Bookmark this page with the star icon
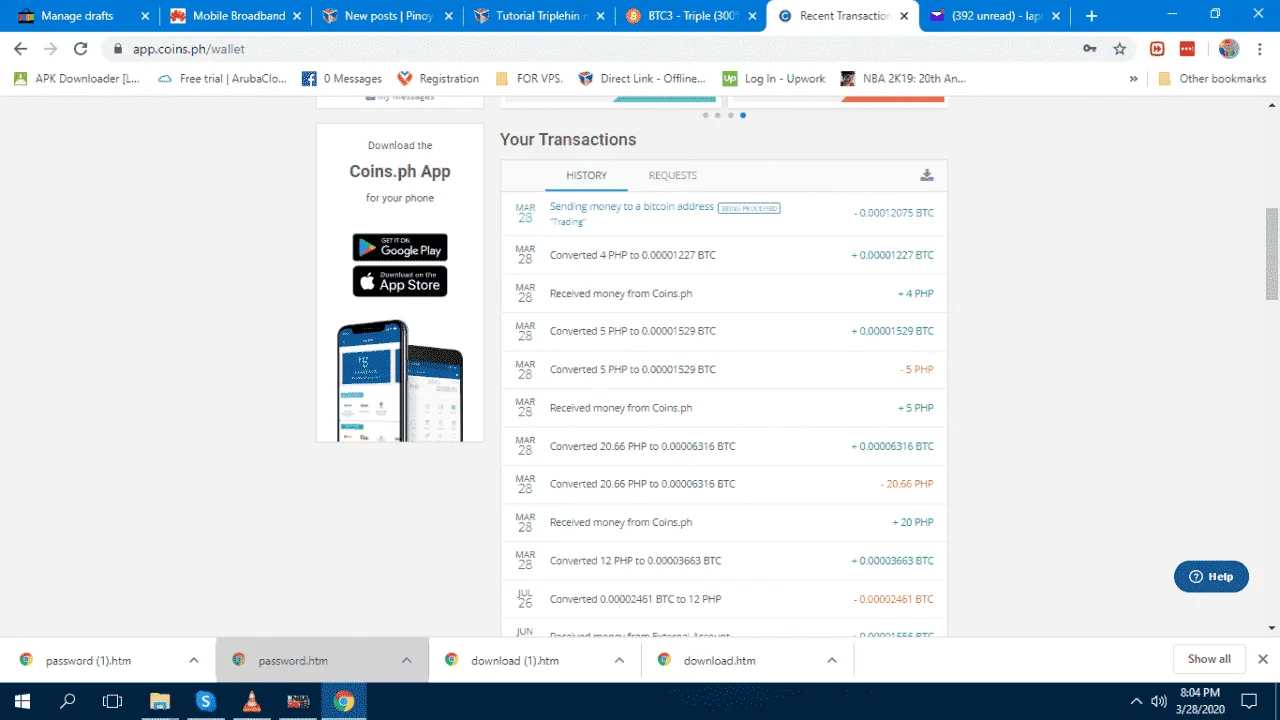Viewport: 1280px width, 720px height. (x=1120, y=49)
